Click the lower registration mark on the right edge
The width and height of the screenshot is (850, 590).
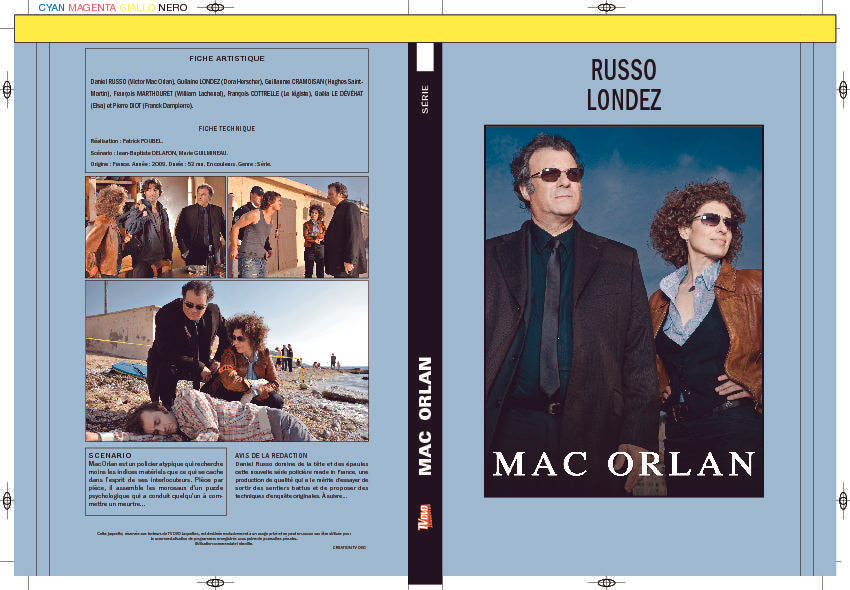click(843, 500)
